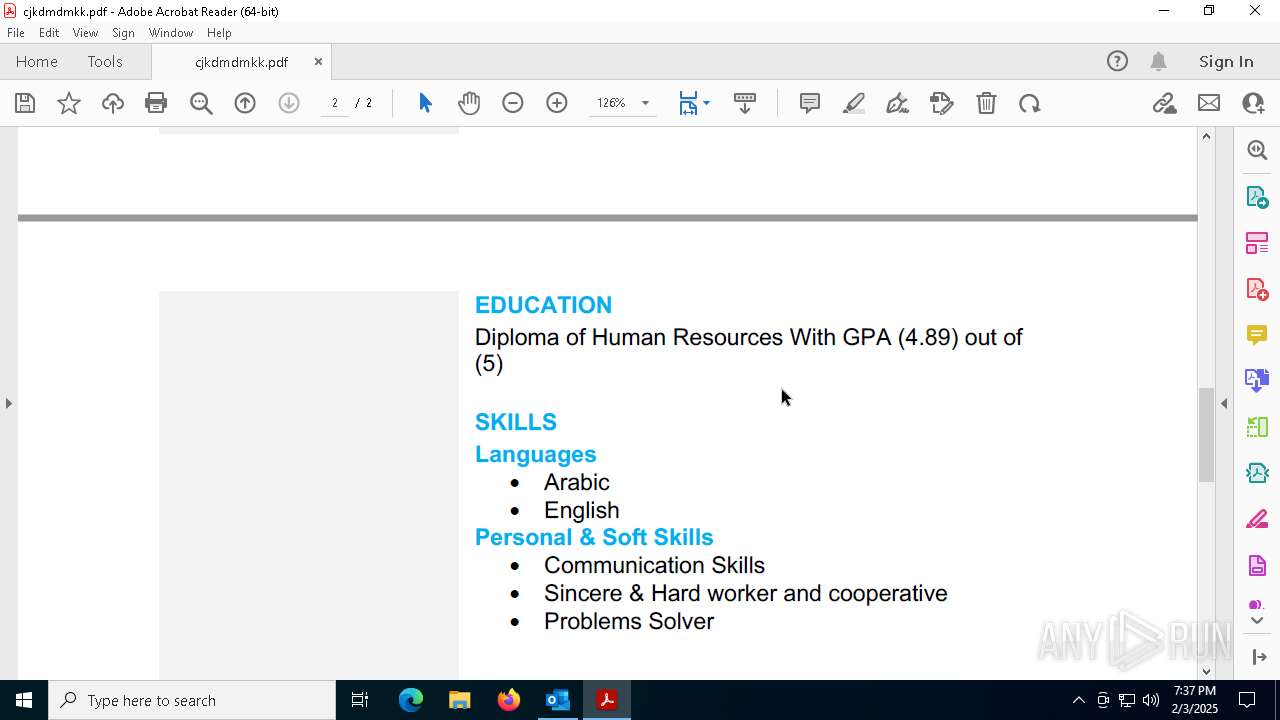
Task: Open Outlook from taskbar
Action: (558, 700)
